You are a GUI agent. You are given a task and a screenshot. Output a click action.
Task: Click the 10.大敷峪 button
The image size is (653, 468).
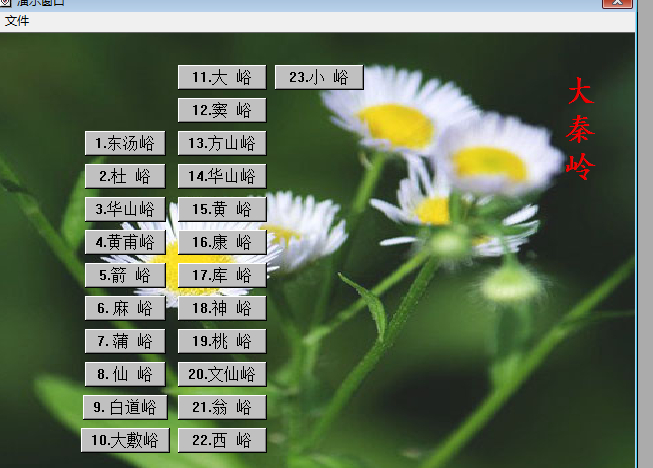coord(125,440)
